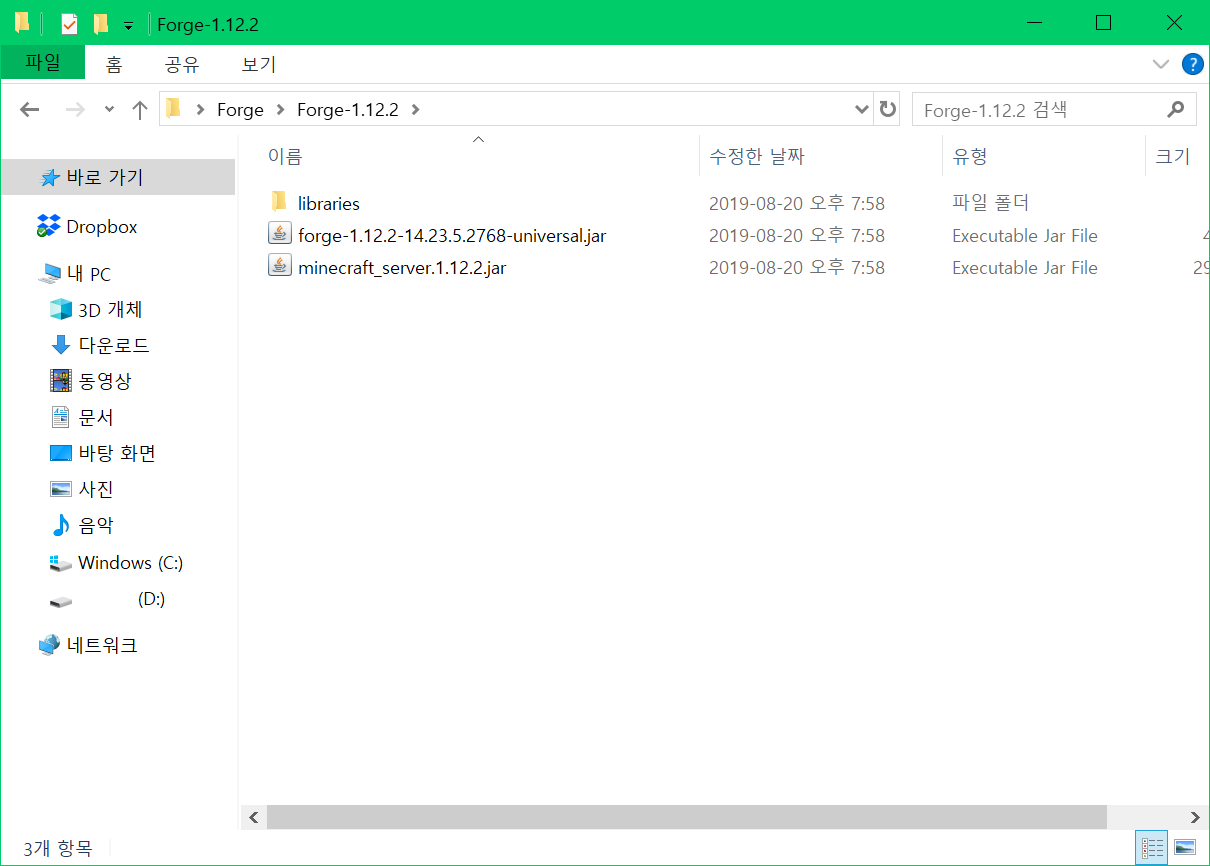Click the Forge breadcrumb in address bar

coord(240,110)
